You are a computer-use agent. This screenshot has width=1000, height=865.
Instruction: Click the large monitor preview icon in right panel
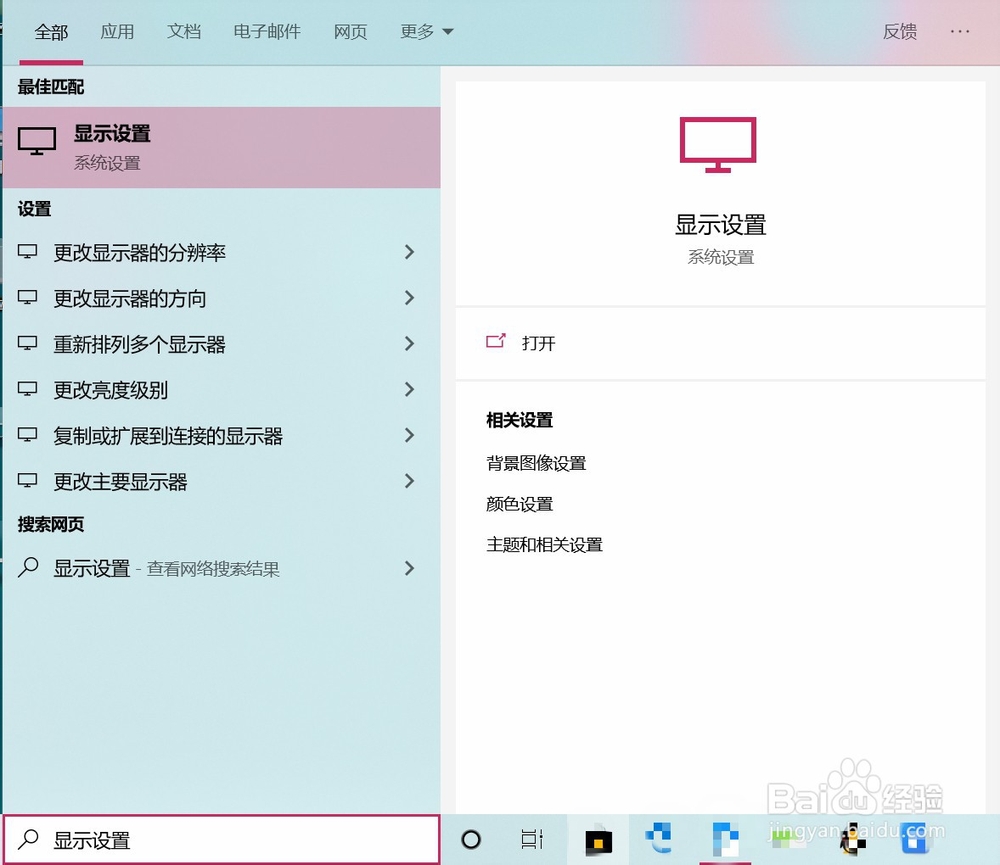[718, 143]
